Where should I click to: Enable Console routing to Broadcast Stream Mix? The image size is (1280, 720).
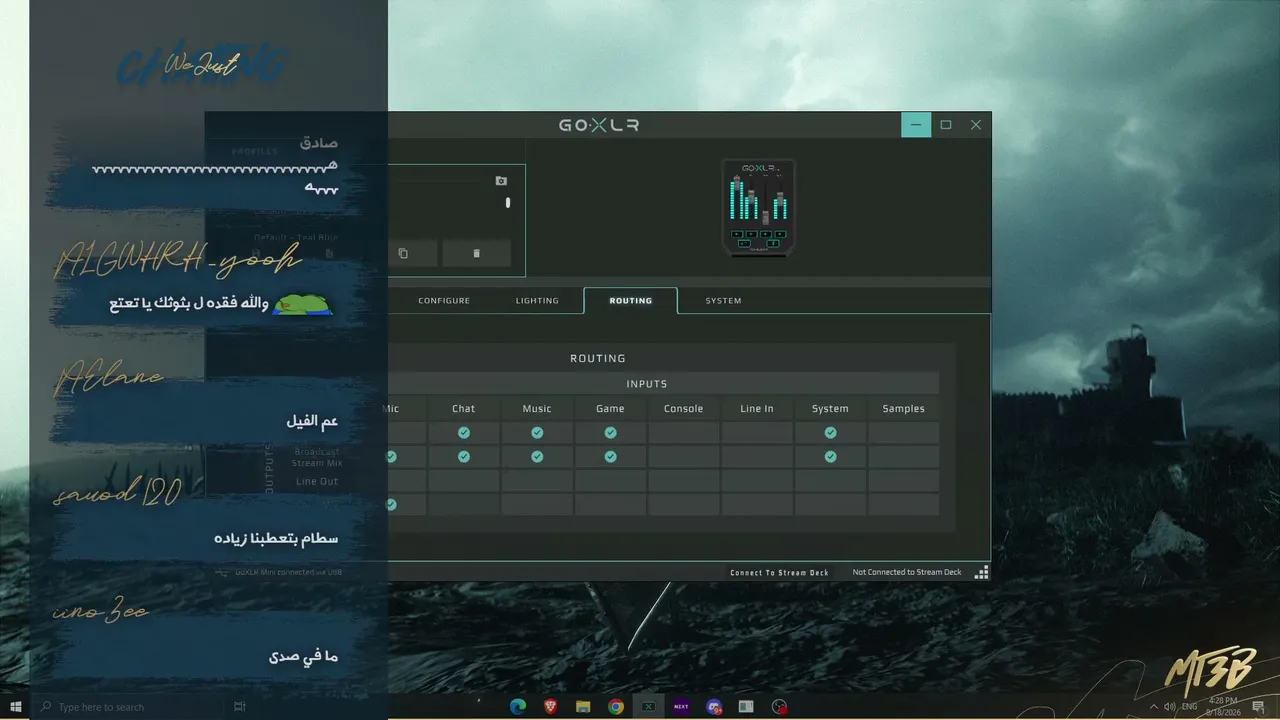[684, 457]
